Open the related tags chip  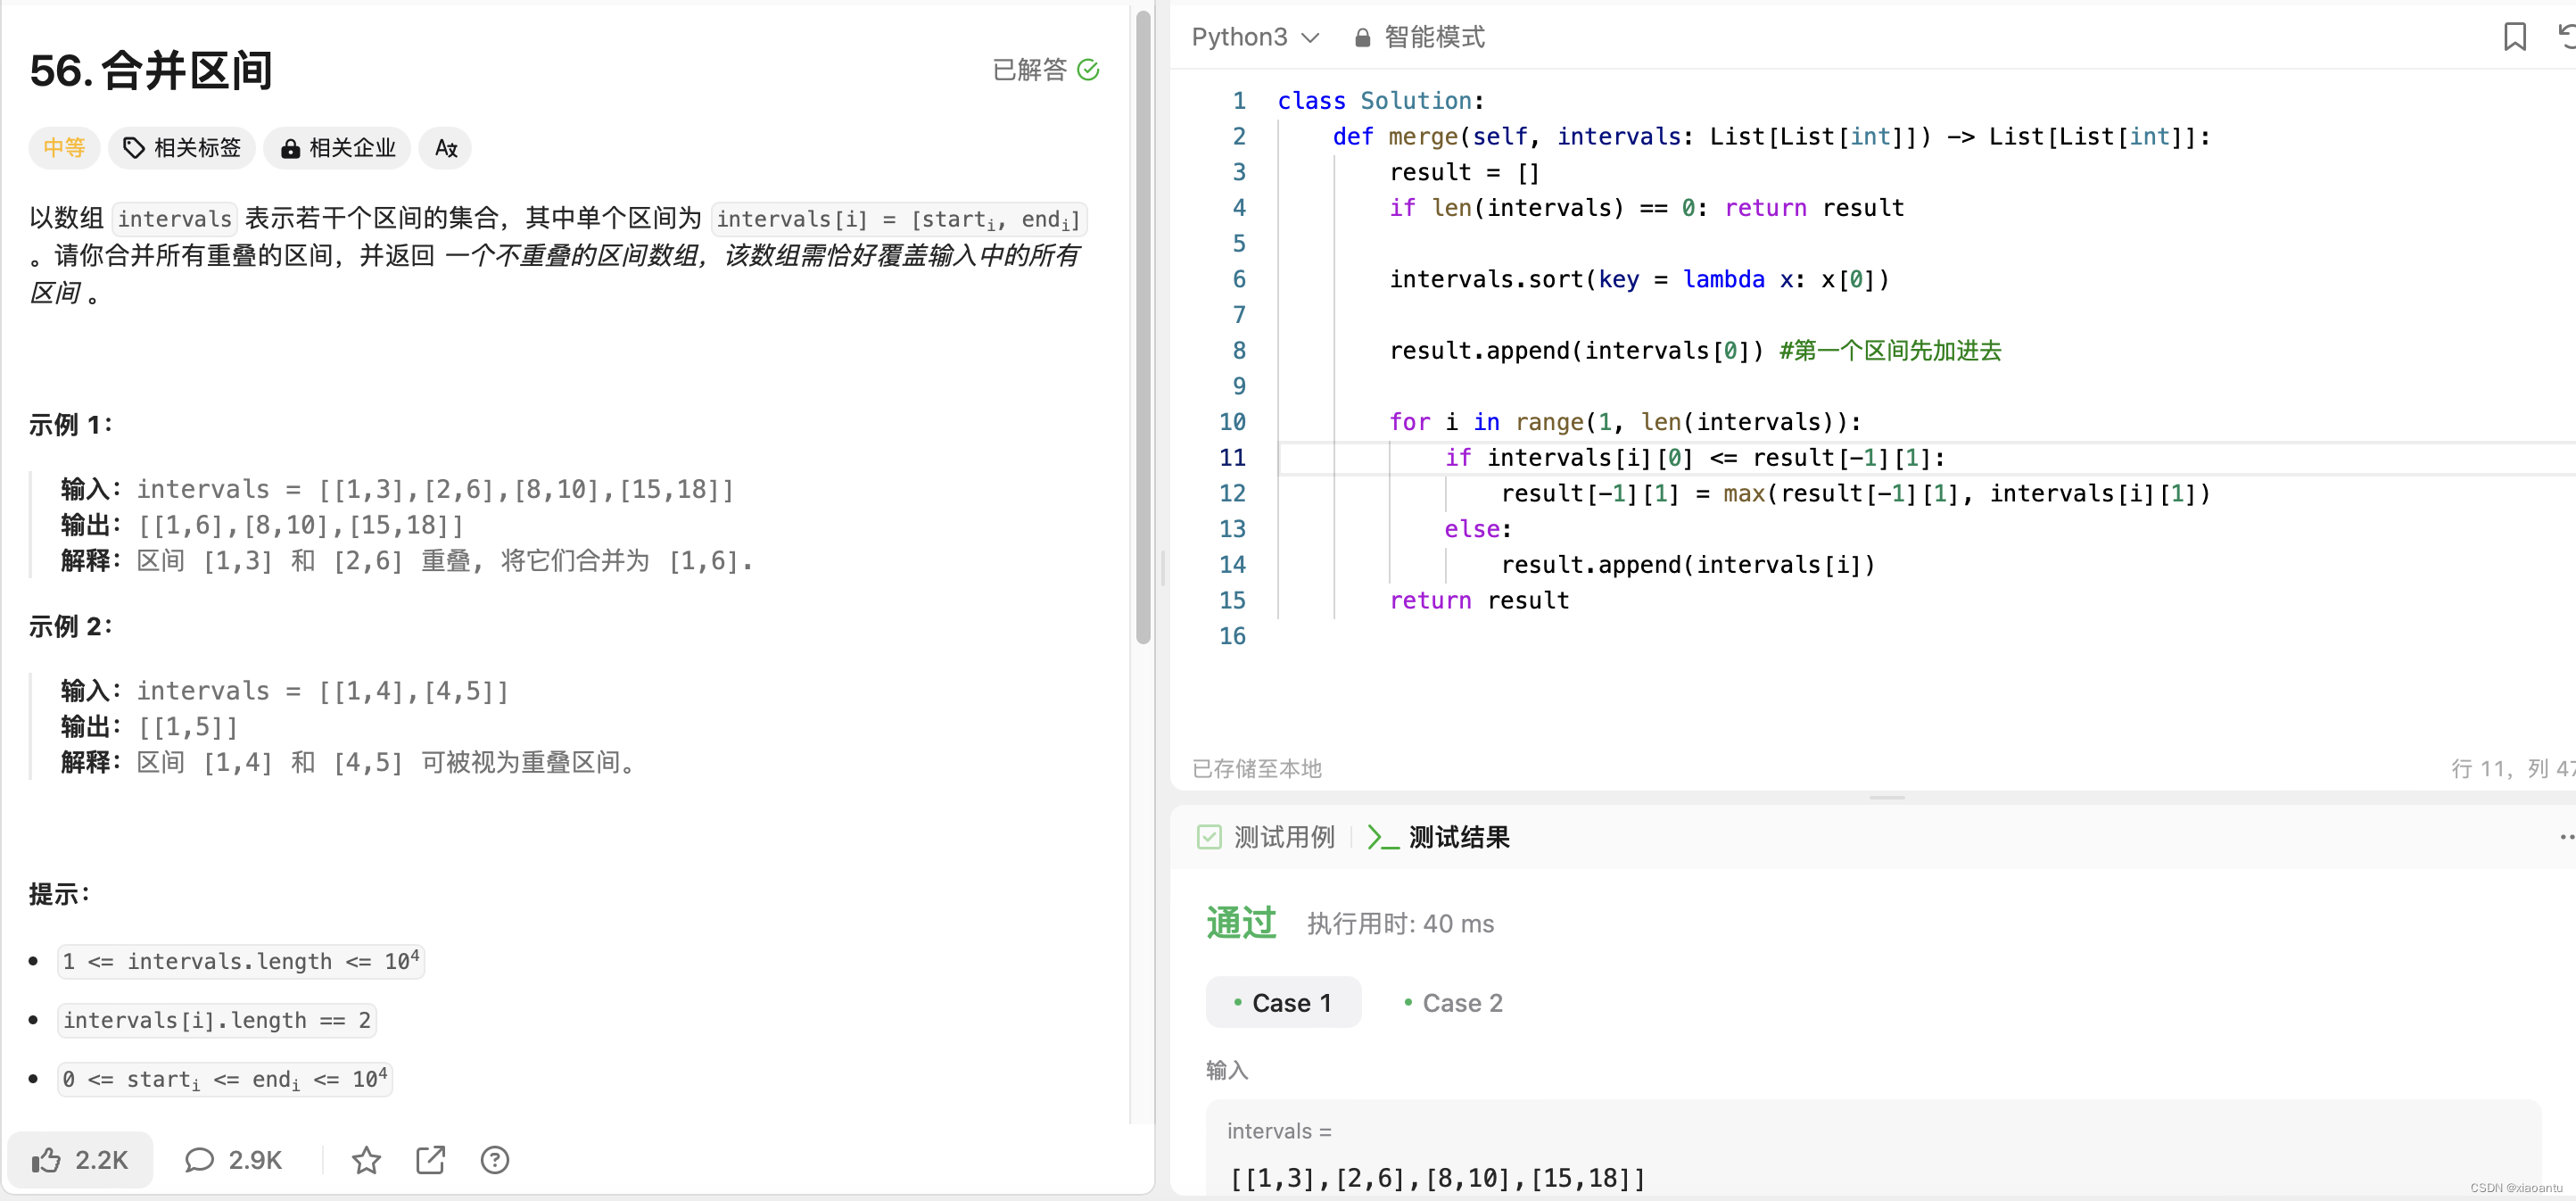click(182, 148)
